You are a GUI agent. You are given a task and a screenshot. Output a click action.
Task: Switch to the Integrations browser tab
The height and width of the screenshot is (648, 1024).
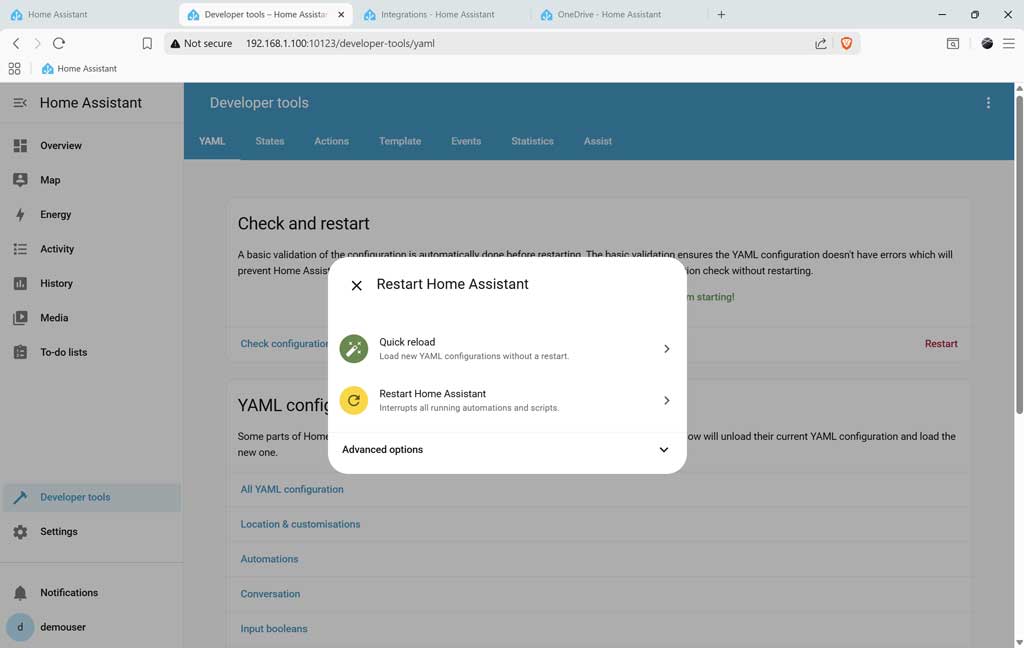point(443,14)
